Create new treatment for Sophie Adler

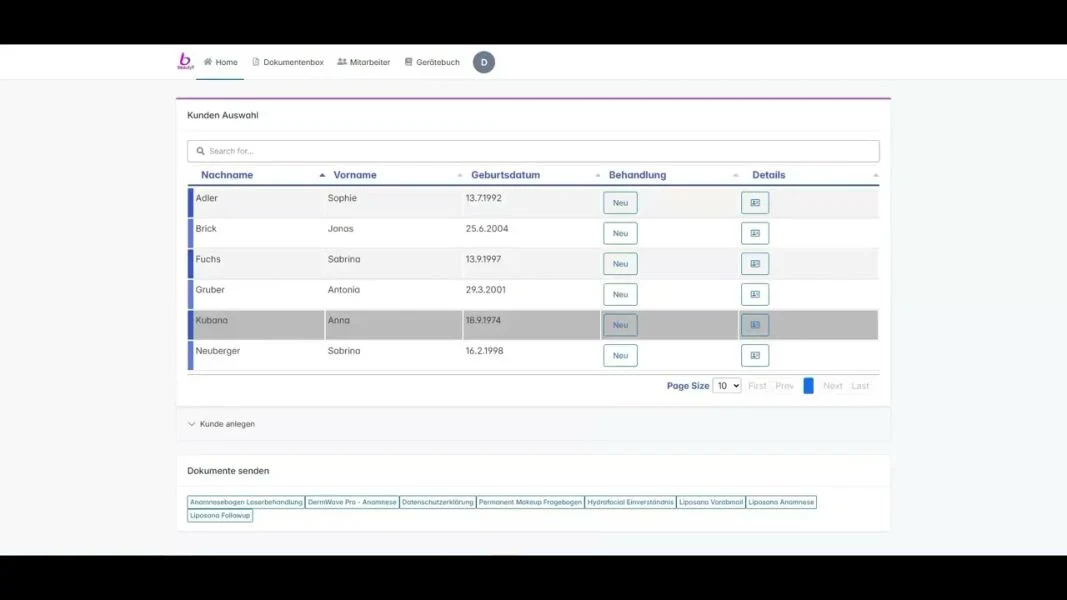pos(620,203)
